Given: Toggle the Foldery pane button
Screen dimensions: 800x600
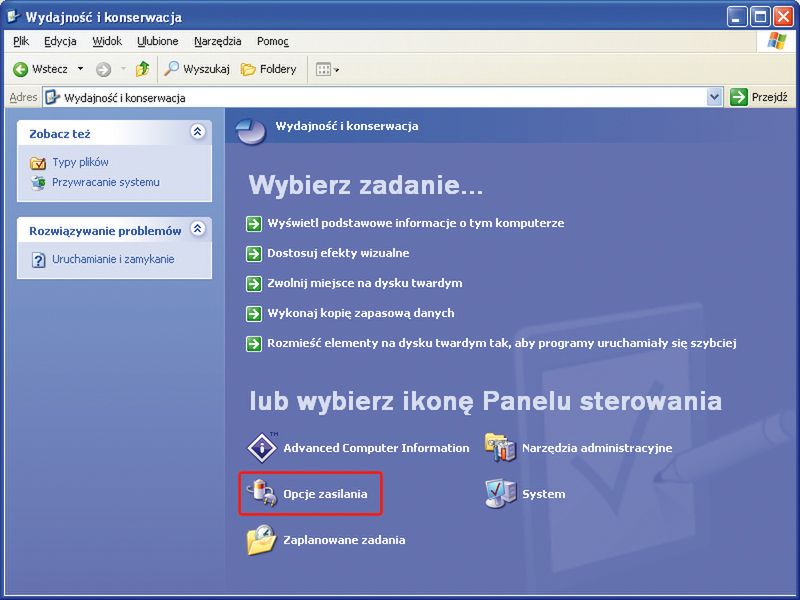Looking at the screenshot, I should pos(269,69).
